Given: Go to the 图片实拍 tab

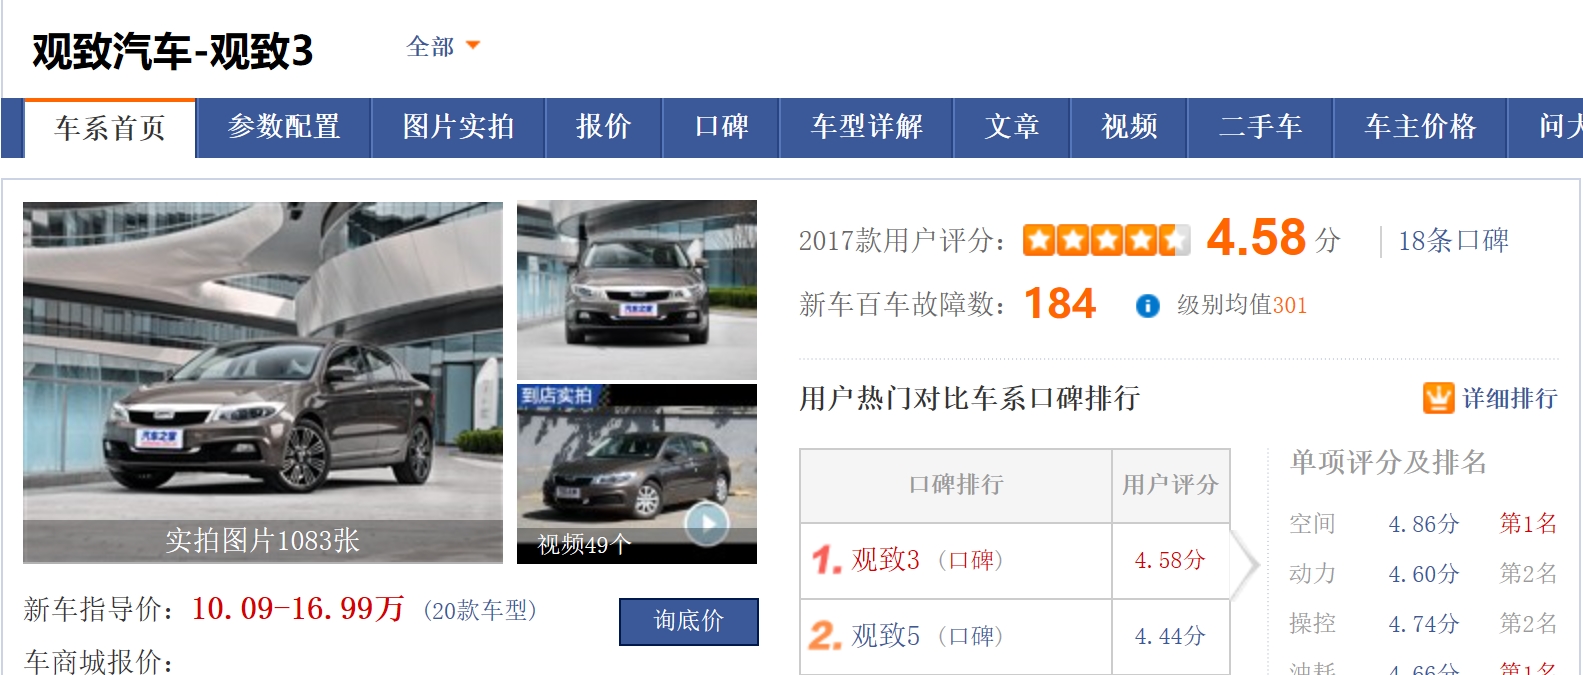Looking at the screenshot, I should 458,127.
